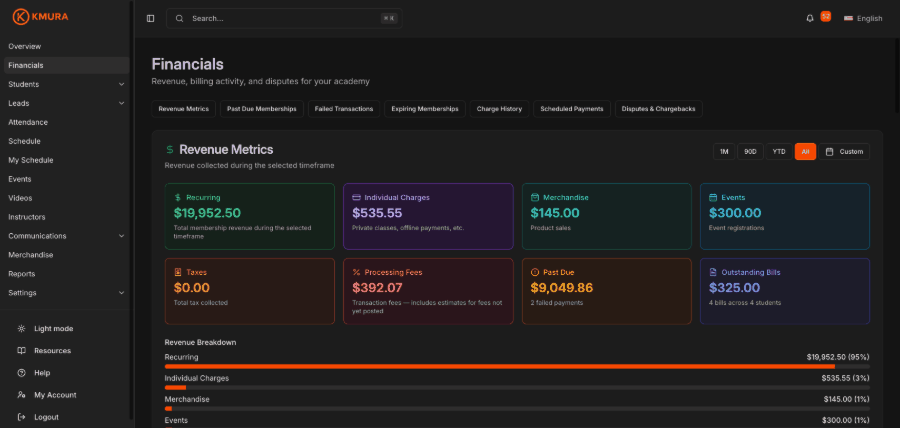Open Past Due Memberships tab
This screenshot has width=900, height=428.
262,109
